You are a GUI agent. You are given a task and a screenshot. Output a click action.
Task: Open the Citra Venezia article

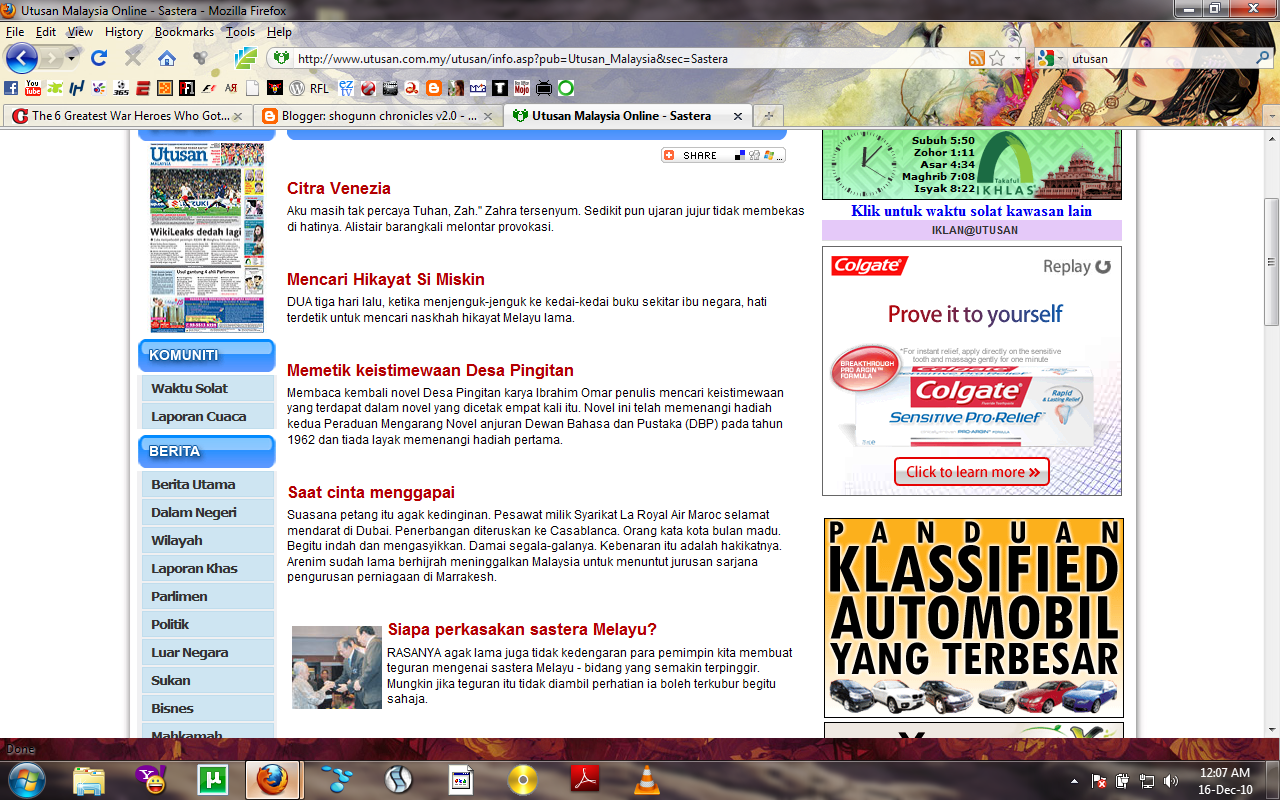pyautogui.click(x=339, y=188)
